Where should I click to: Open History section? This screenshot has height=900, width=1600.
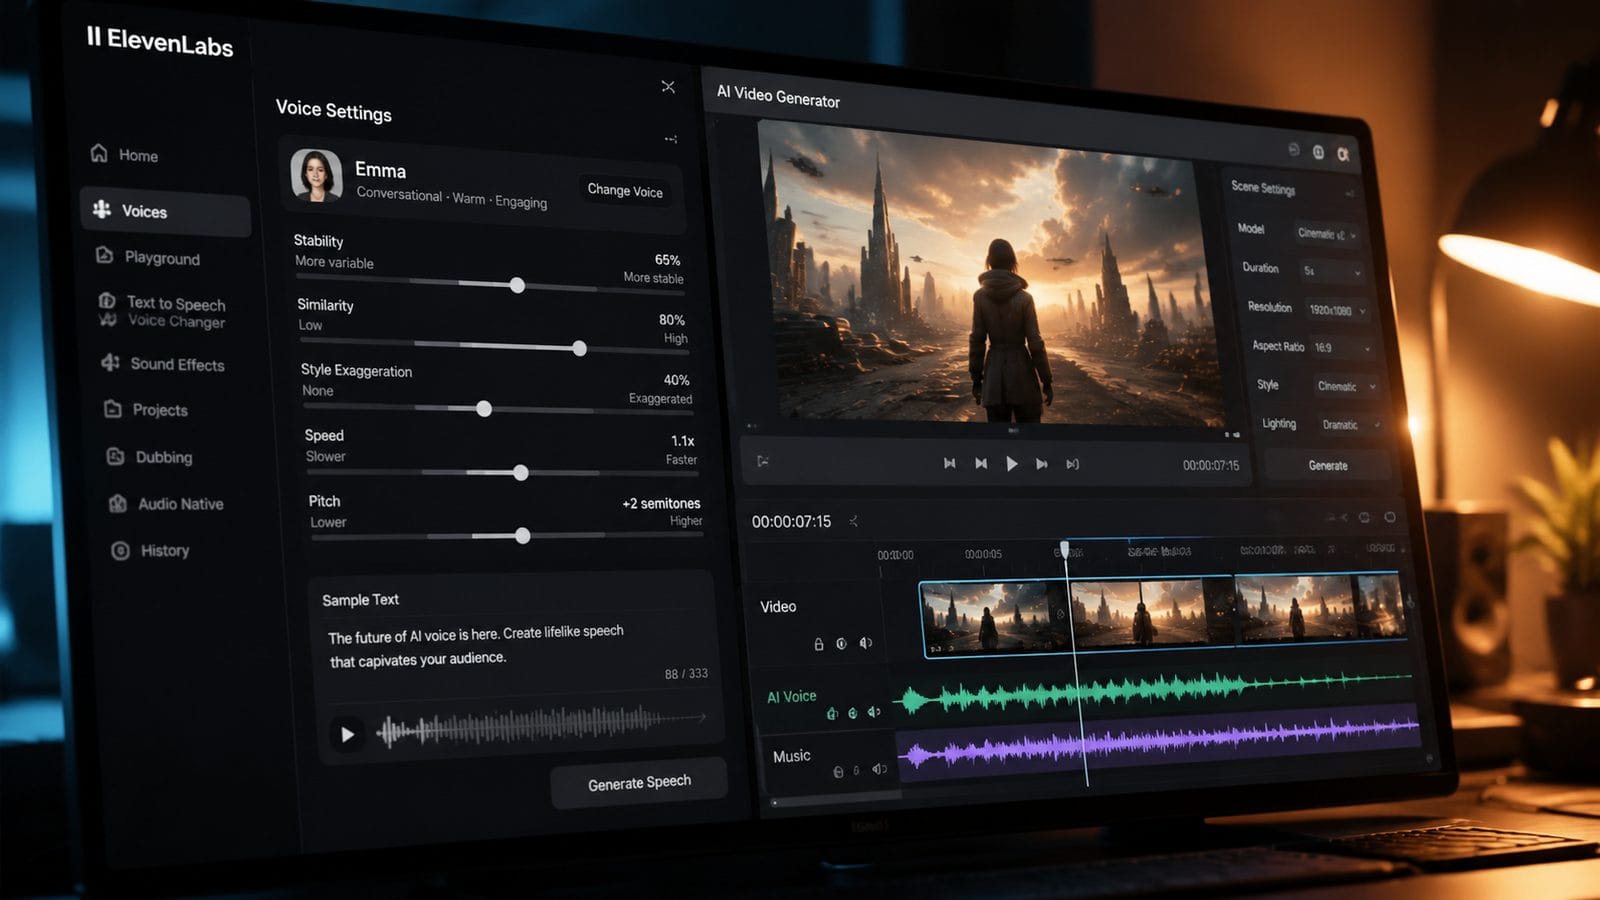(165, 550)
